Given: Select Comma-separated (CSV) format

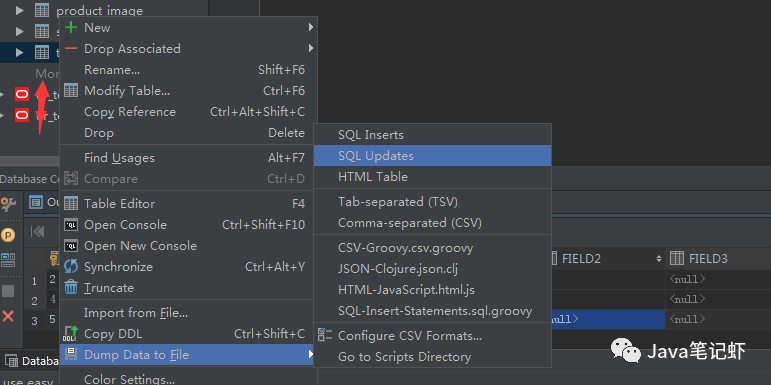Looking at the screenshot, I should point(432,223).
